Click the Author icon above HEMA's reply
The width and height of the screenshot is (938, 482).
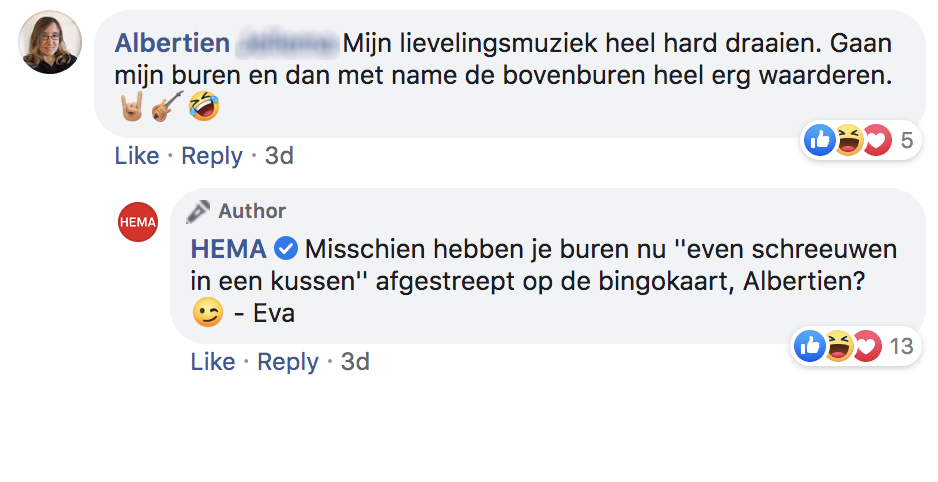[x=199, y=211]
